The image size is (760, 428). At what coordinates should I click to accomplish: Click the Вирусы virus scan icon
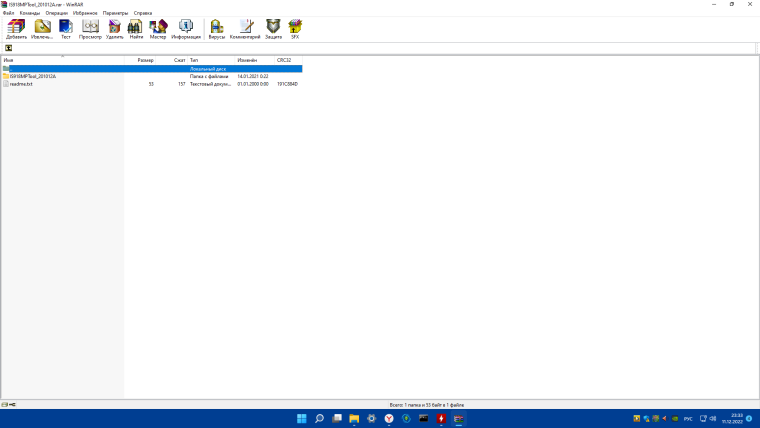click(216, 28)
